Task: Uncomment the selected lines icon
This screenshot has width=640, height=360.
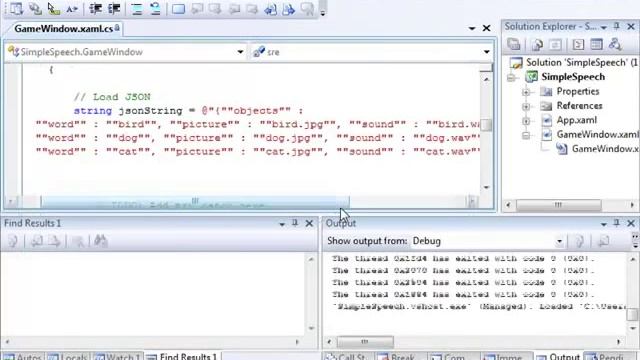Action: (x=156, y=9)
